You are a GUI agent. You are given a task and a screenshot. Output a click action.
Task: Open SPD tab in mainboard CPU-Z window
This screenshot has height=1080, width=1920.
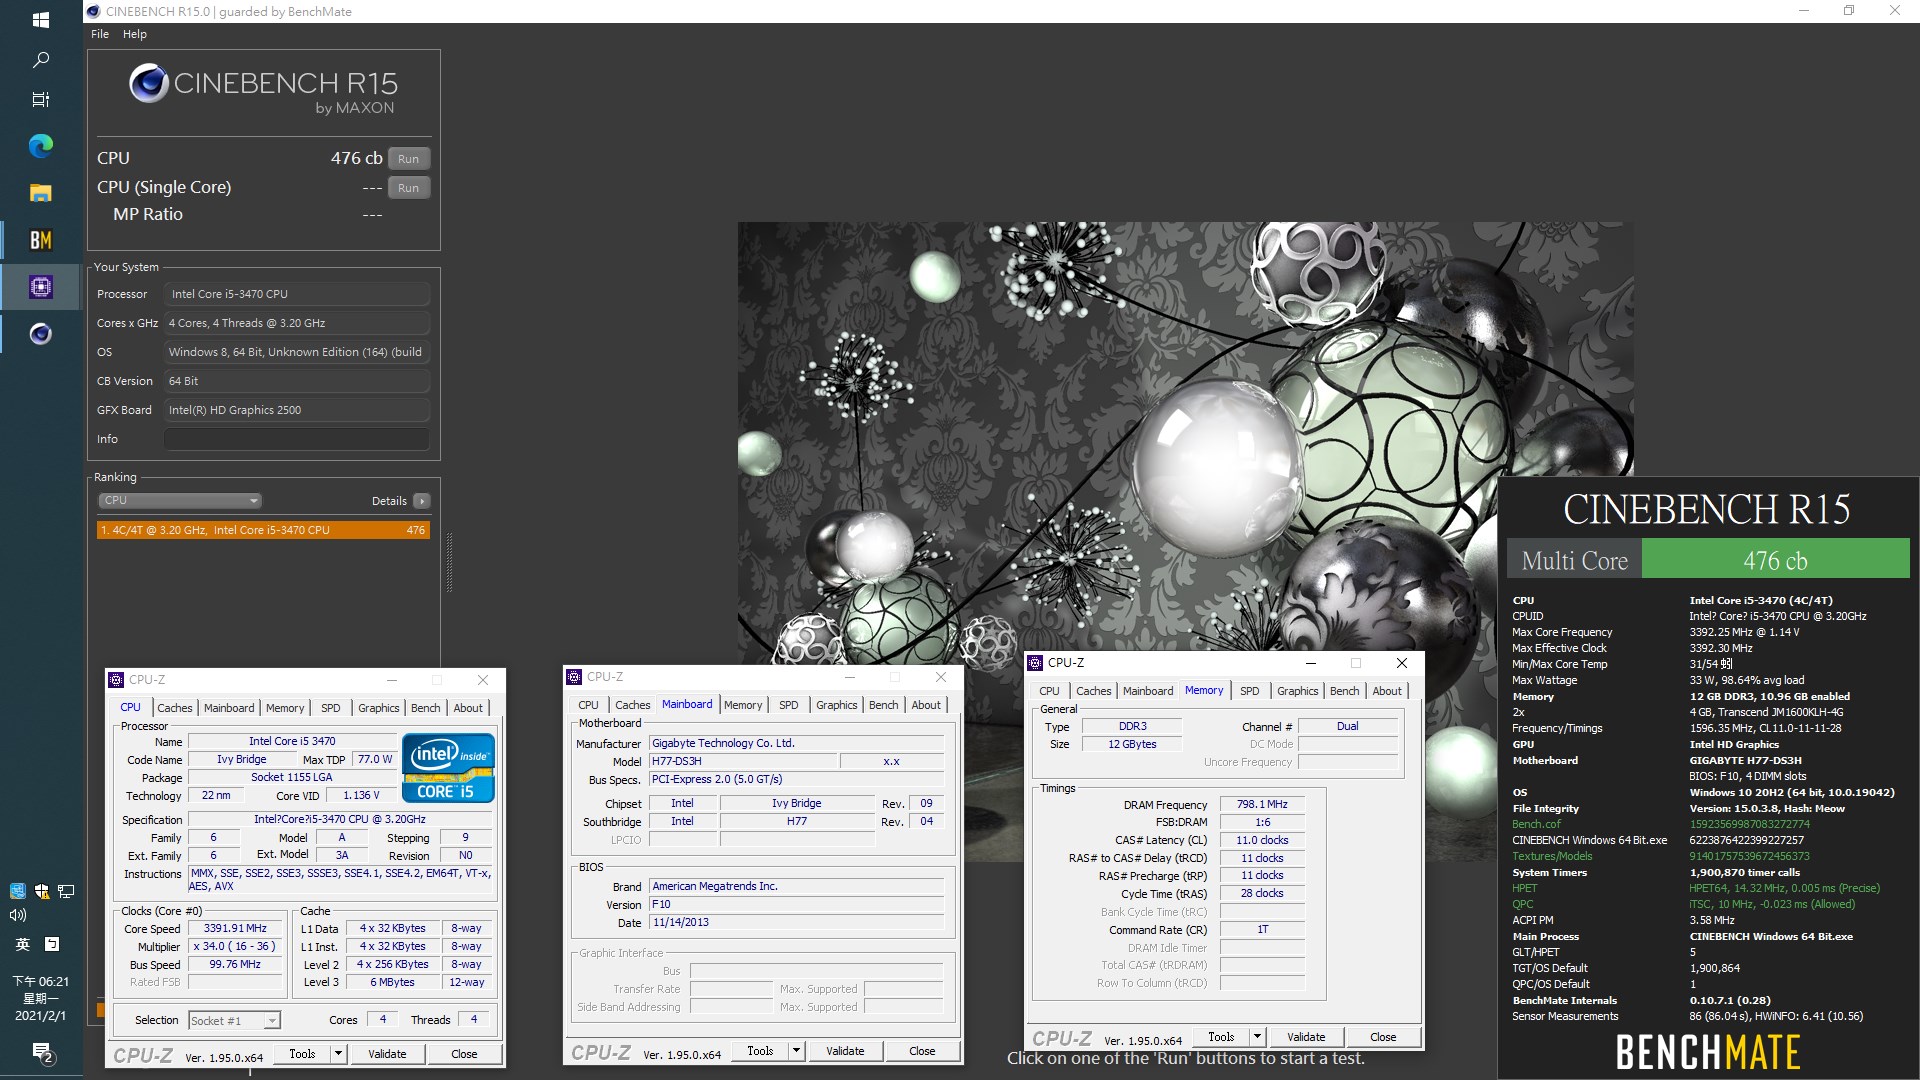point(788,704)
